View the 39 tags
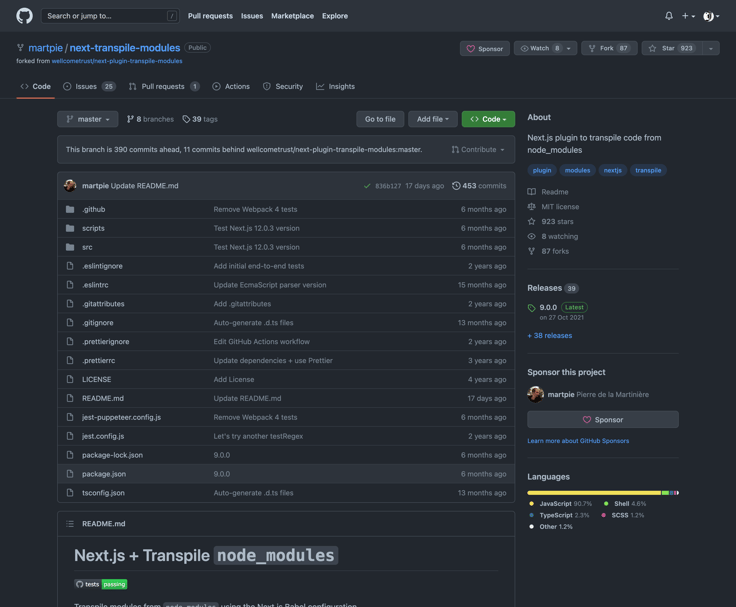The width and height of the screenshot is (736, 607). pyautogui.click(x=200, y=119)
